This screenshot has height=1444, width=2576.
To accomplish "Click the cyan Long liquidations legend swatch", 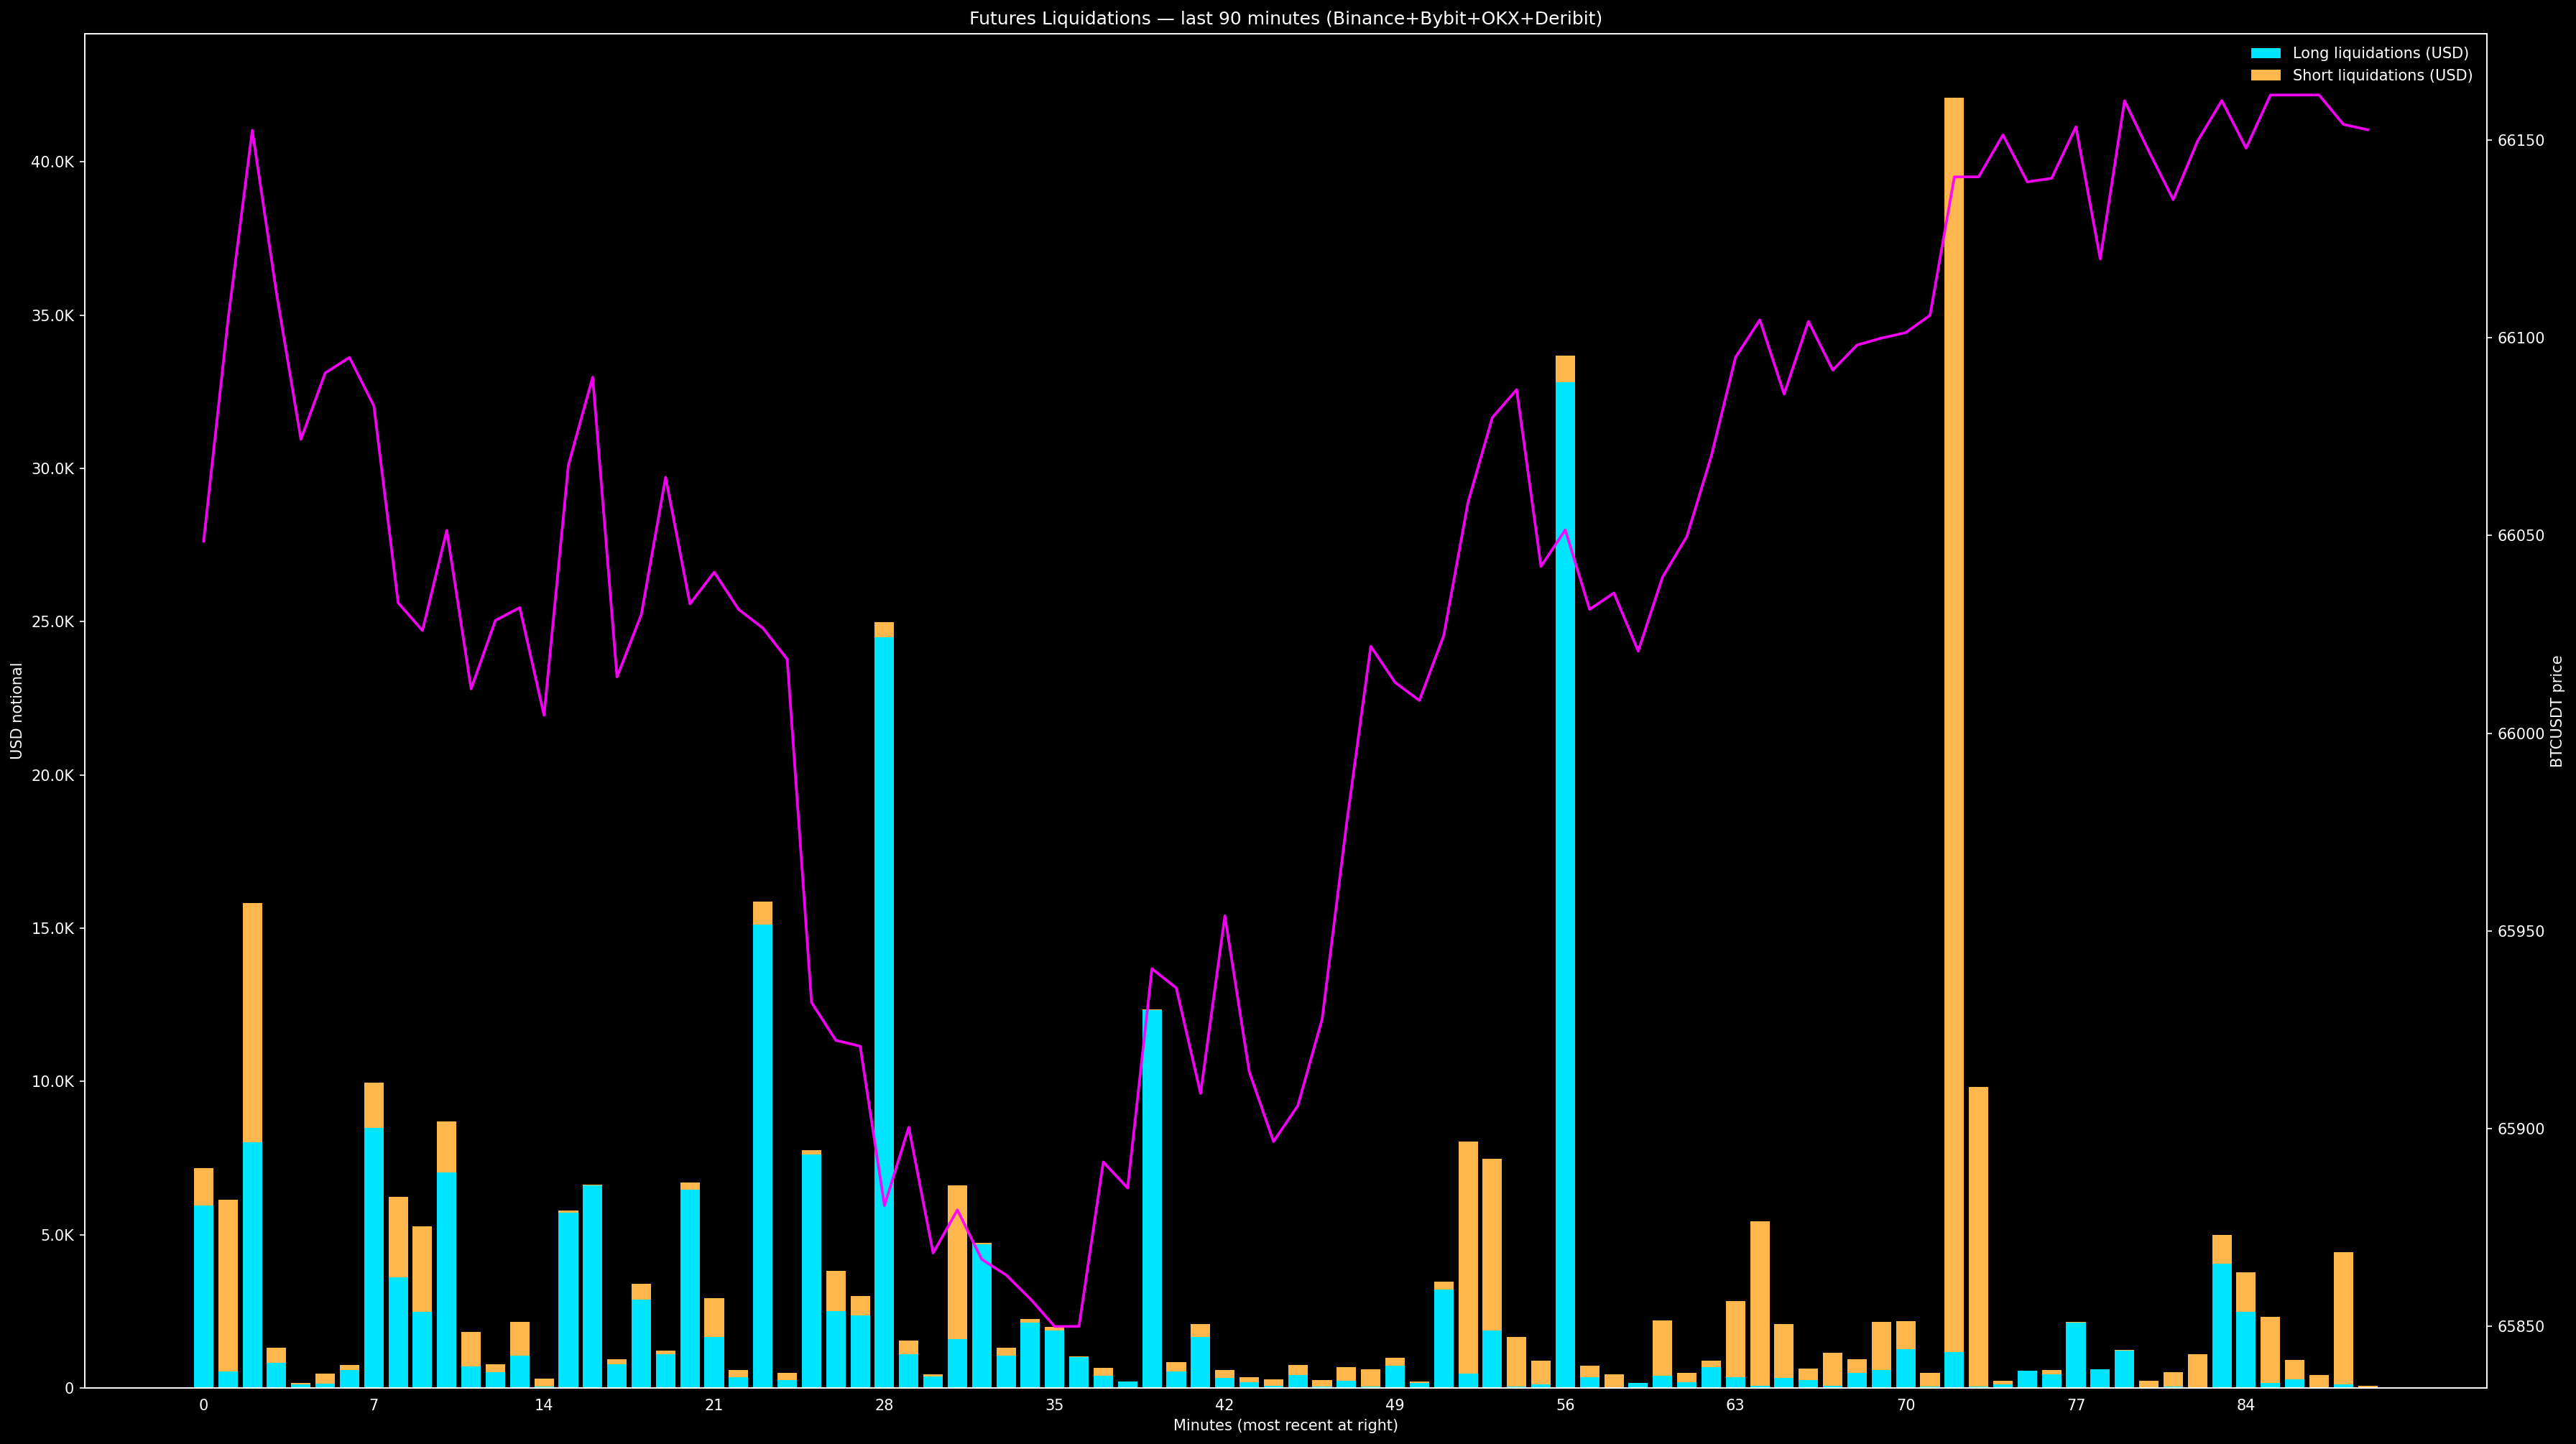I will (x=2265, y=53).
